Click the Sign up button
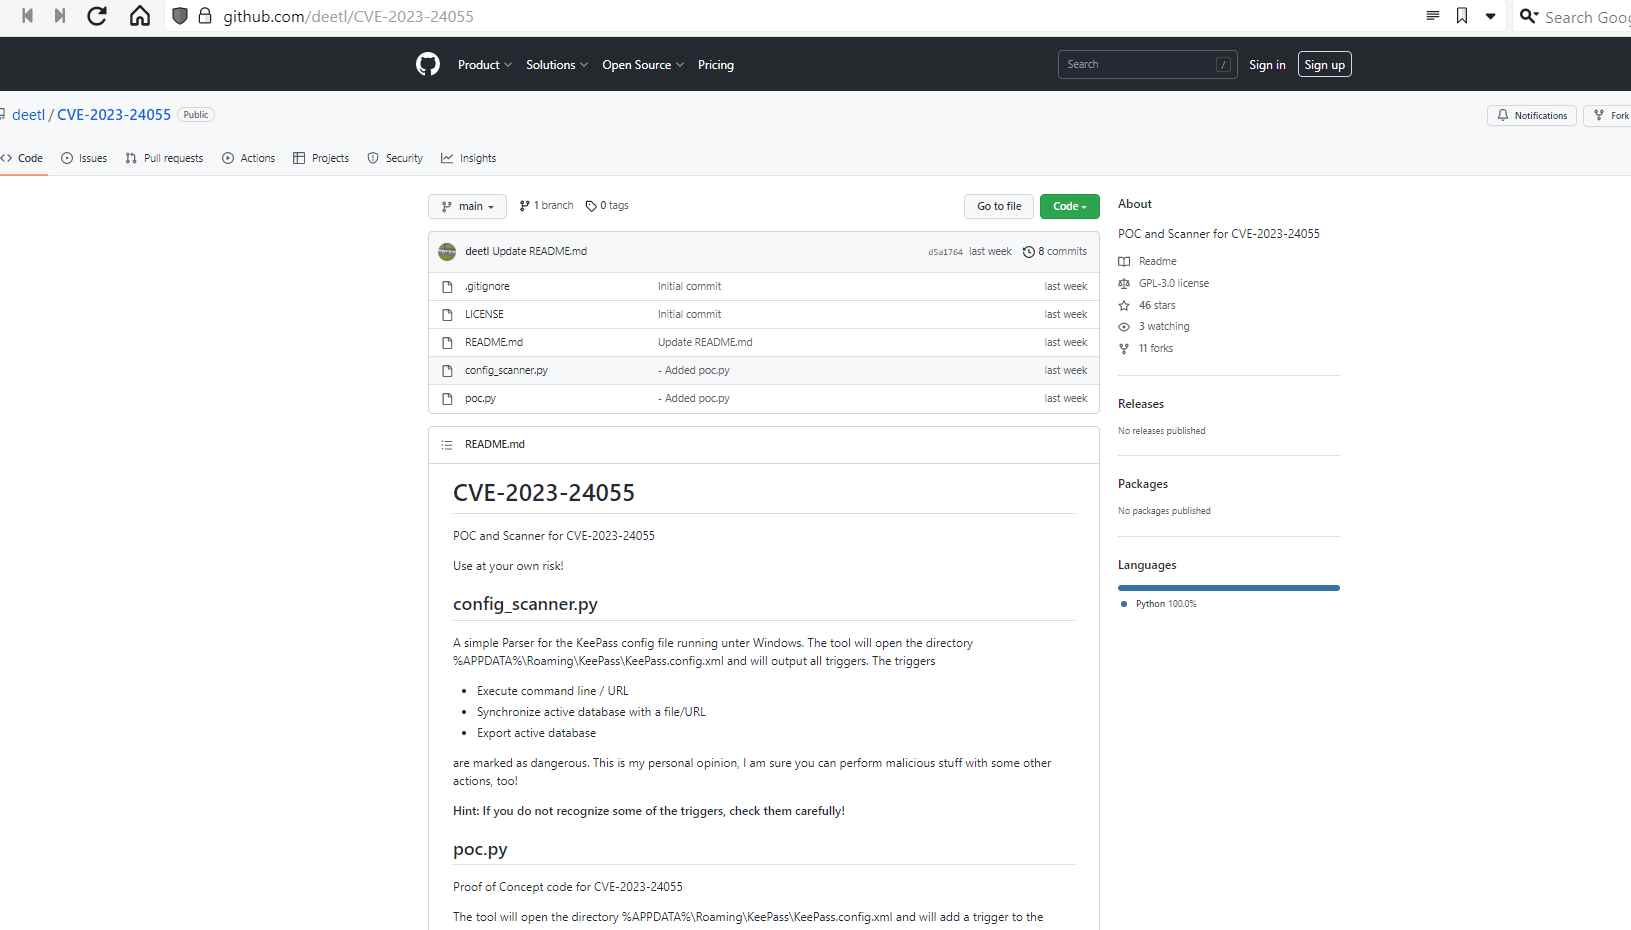The image size is (1631, 930). click(1324, 65)
